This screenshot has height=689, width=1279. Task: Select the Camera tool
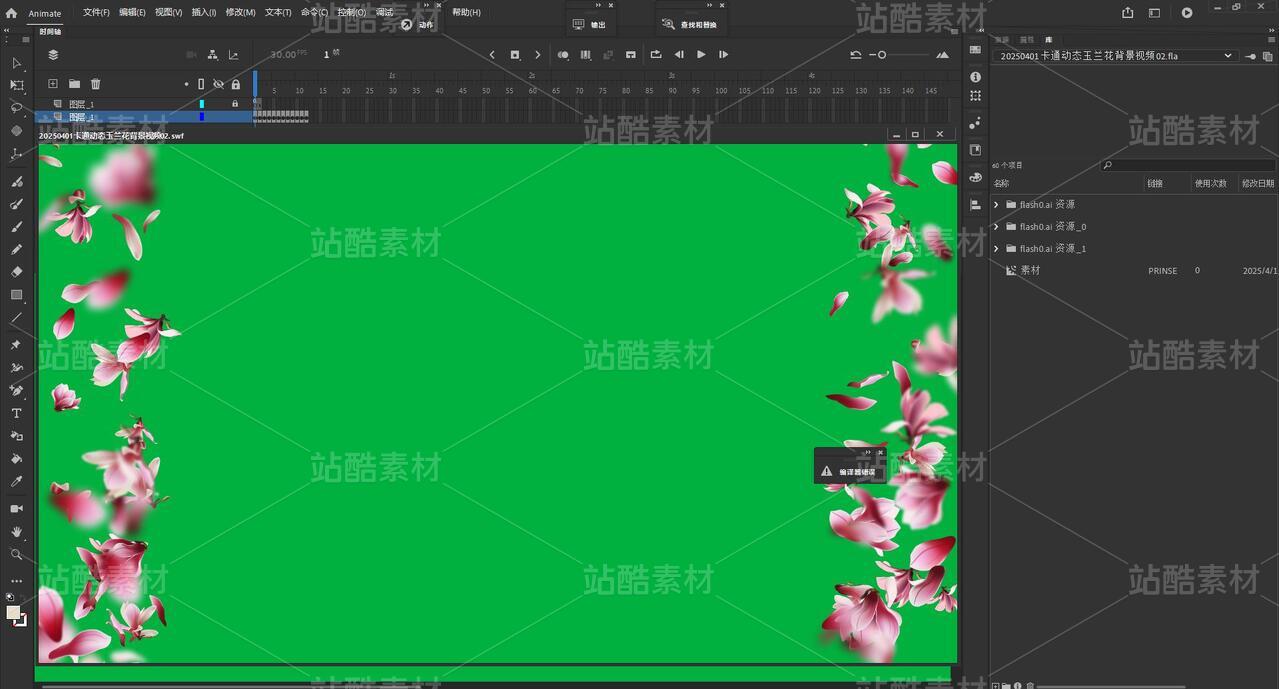tap(16, 508)
